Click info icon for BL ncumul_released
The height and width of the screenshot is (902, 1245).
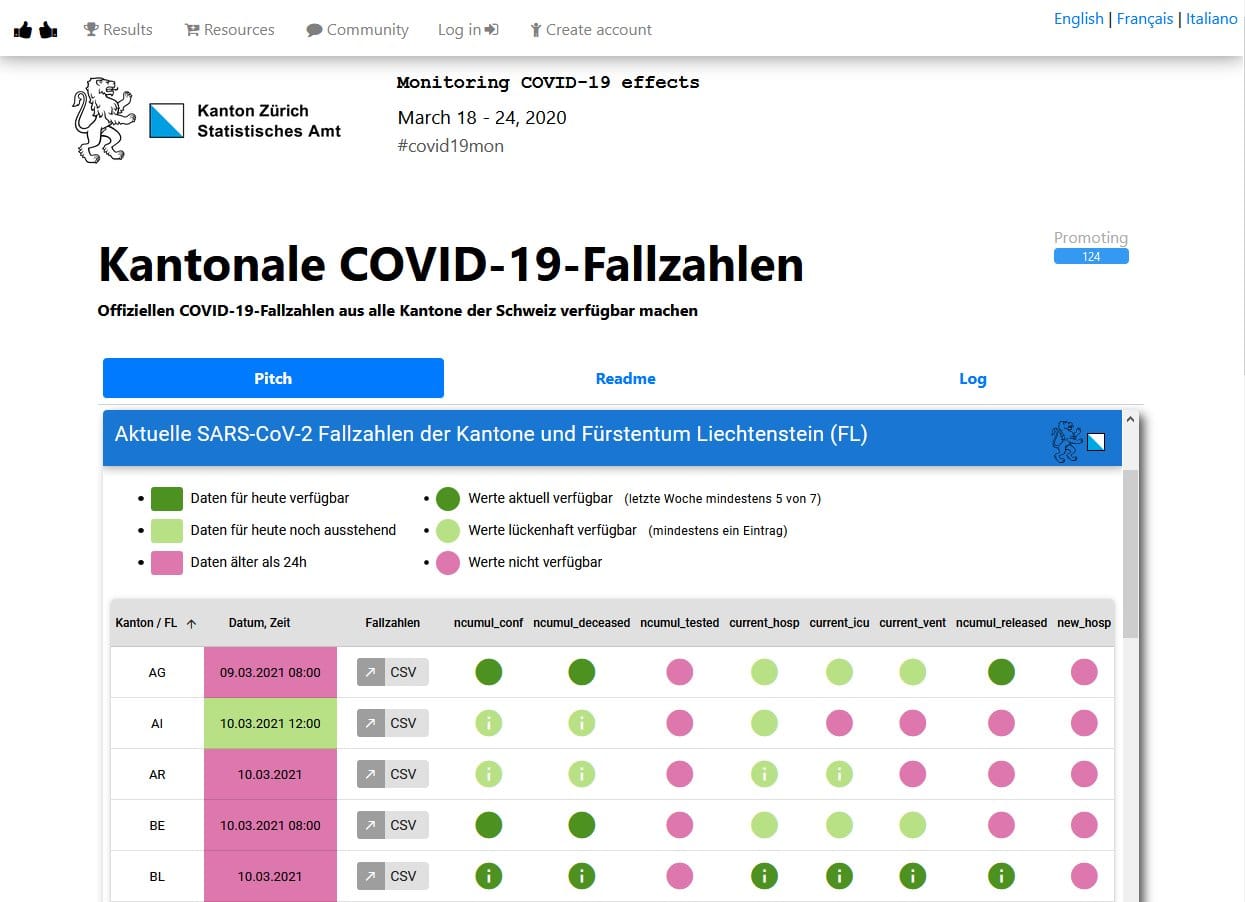(1001, 876)
